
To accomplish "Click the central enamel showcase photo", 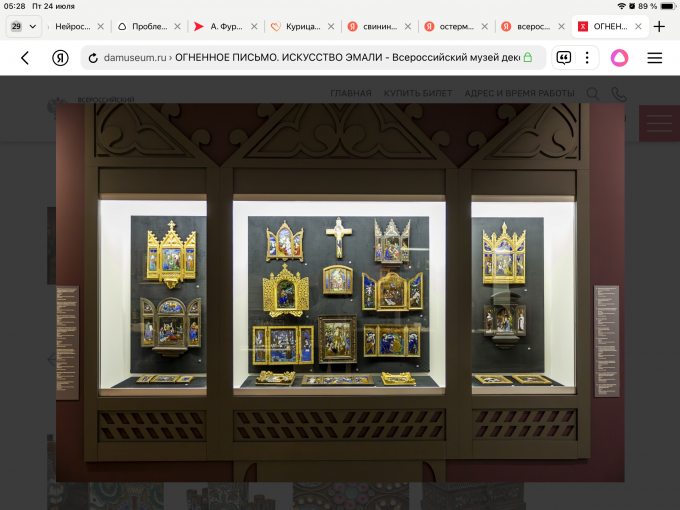I will coord(340,292).
